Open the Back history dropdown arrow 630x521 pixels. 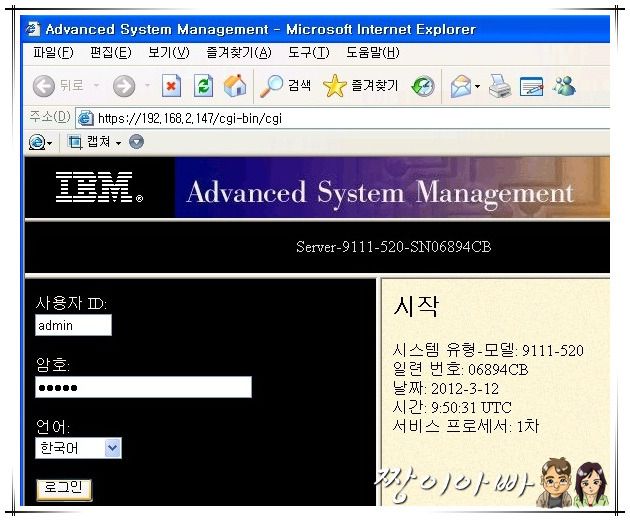[96, 85]
